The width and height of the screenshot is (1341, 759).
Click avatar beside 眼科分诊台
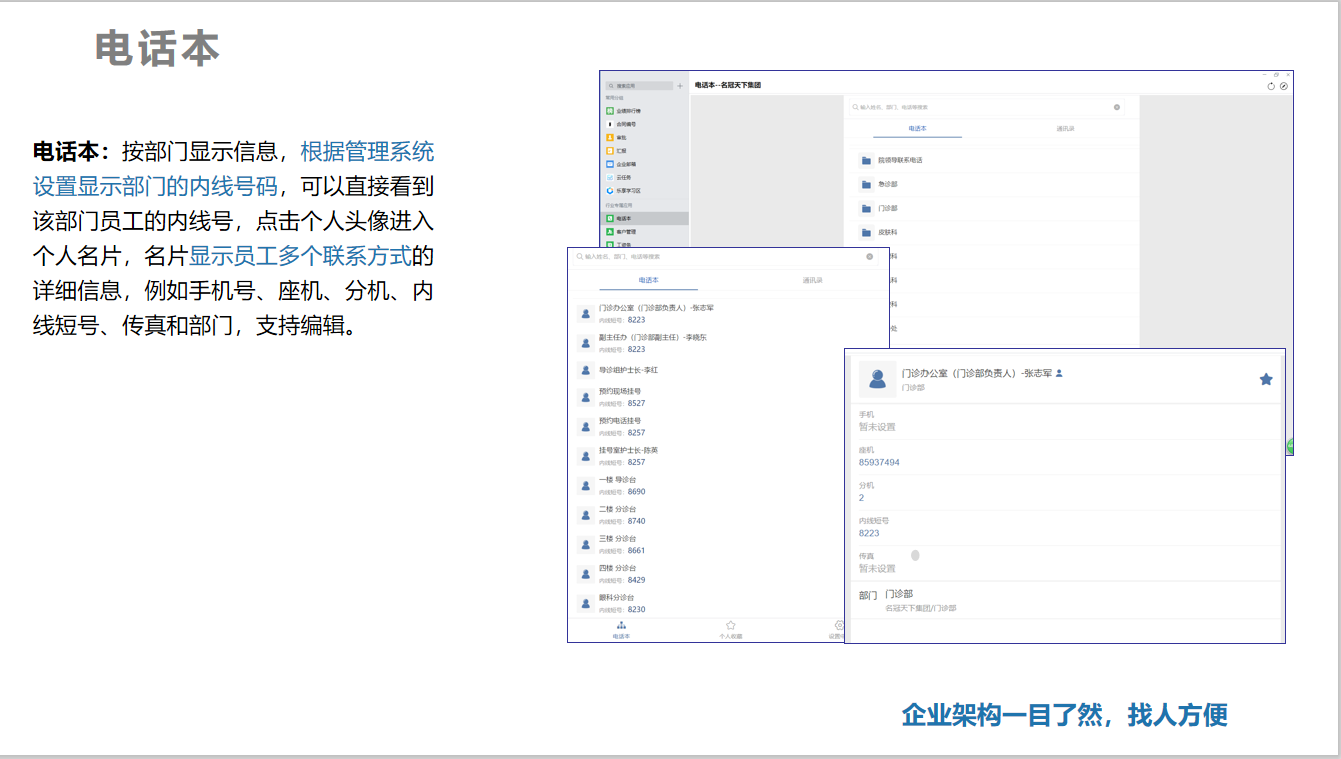tap(586, 603)
